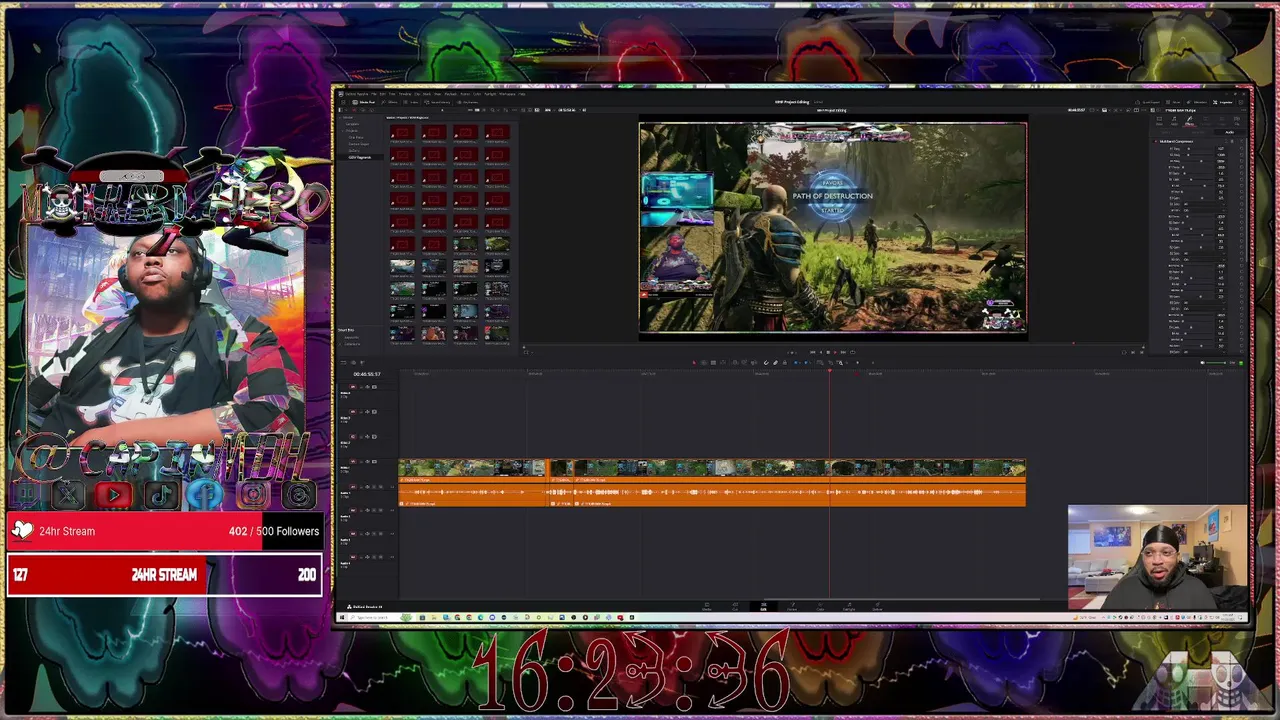Collapse the Projects bin tree arrow
Image resolution: width=1280 pixels, height=720 pixels.
345,131
